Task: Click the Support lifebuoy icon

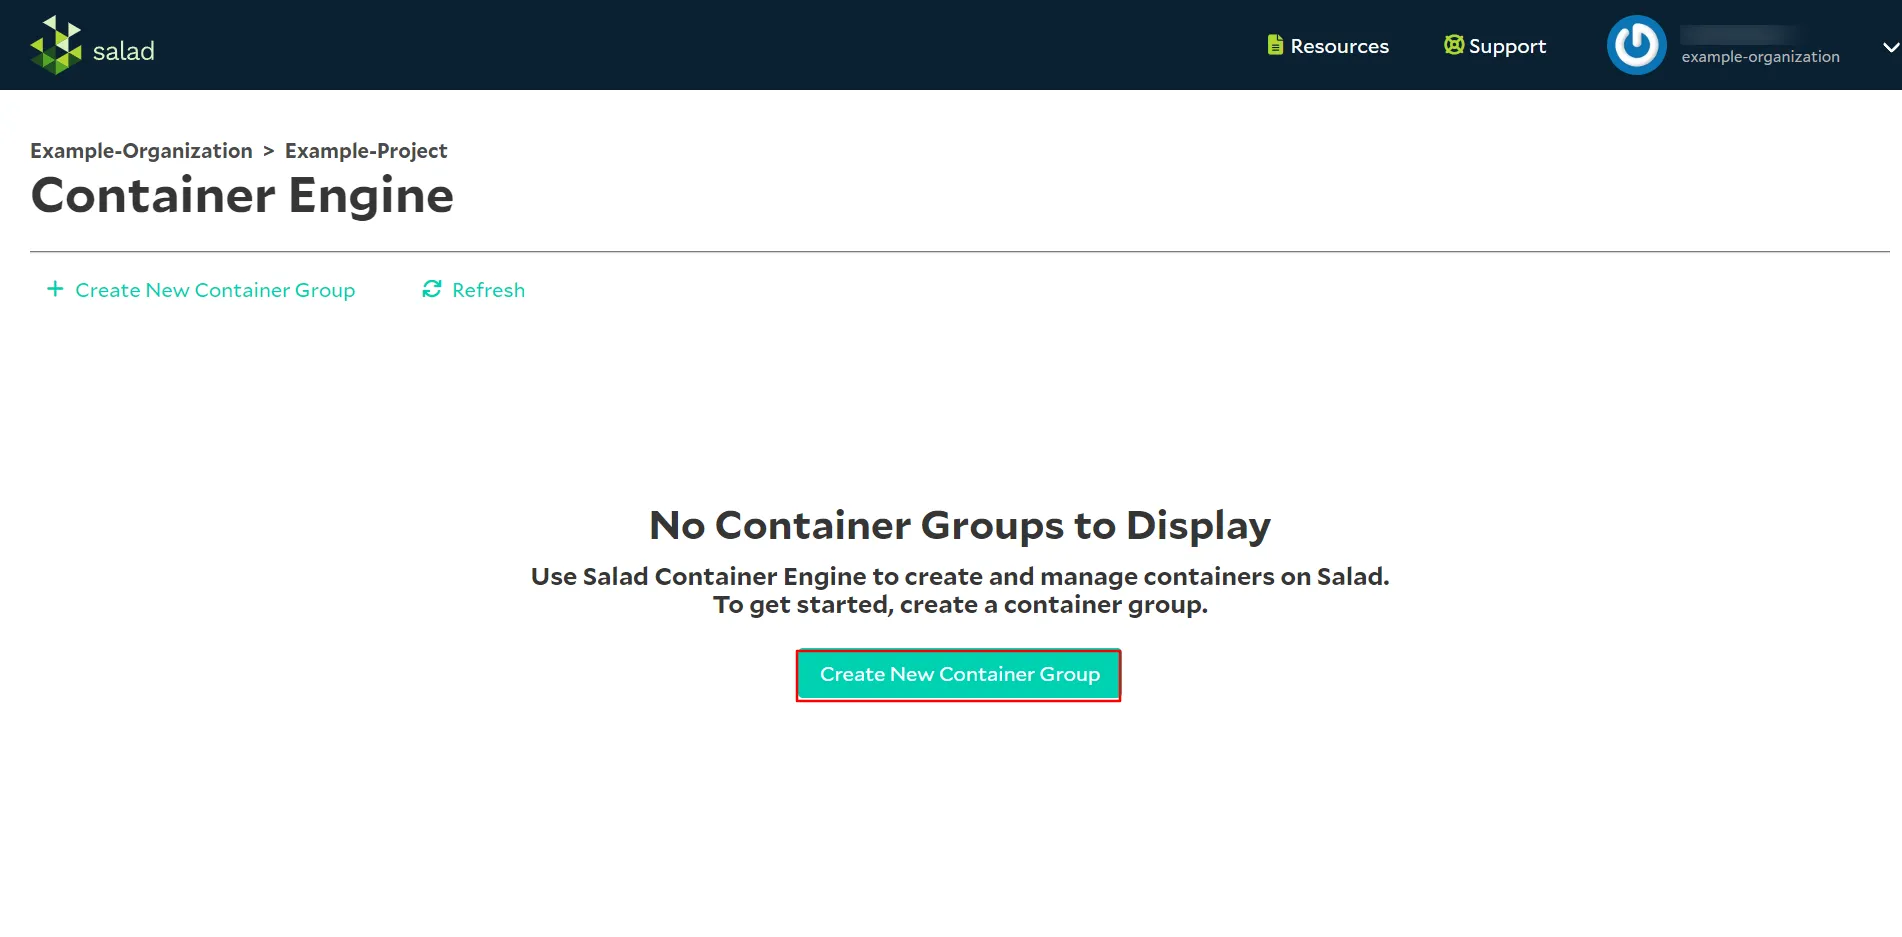Action: coord(1454,45)
